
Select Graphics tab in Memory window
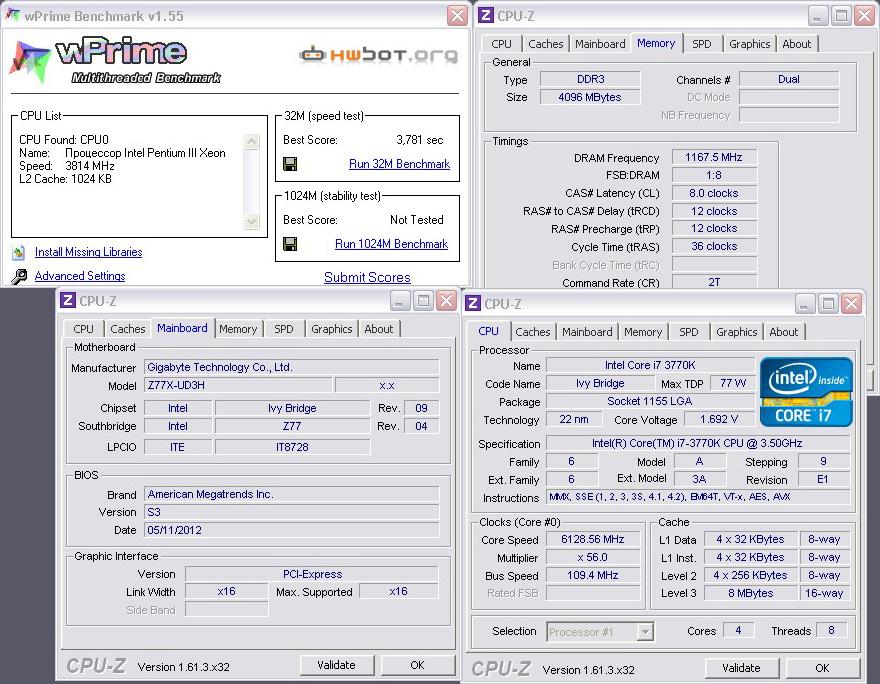click(x=749, y=44)
